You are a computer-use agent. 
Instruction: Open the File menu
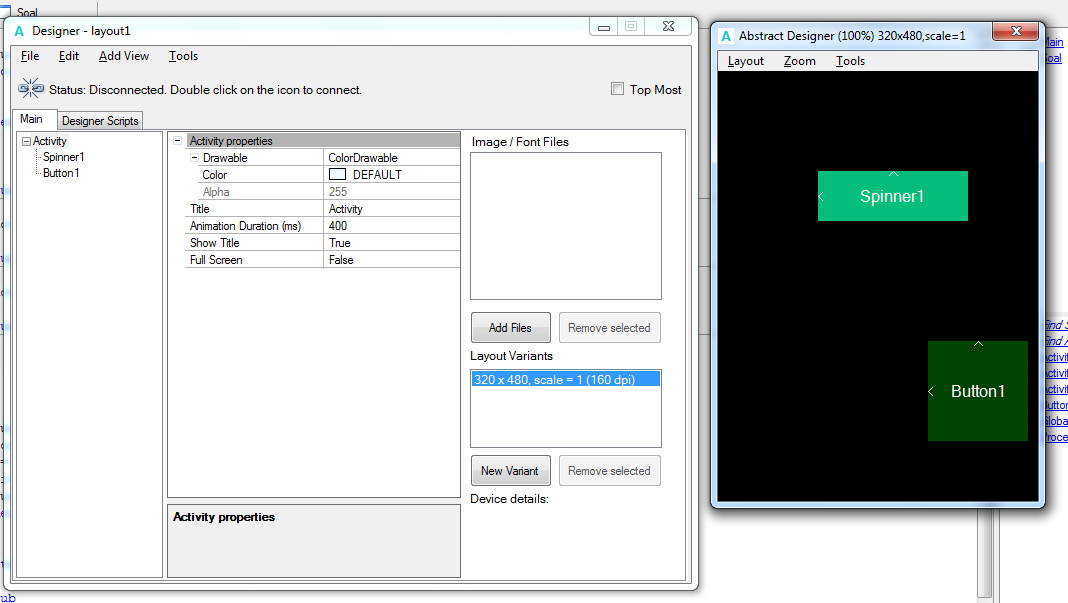pyautogui.click(x=30, y=56)
